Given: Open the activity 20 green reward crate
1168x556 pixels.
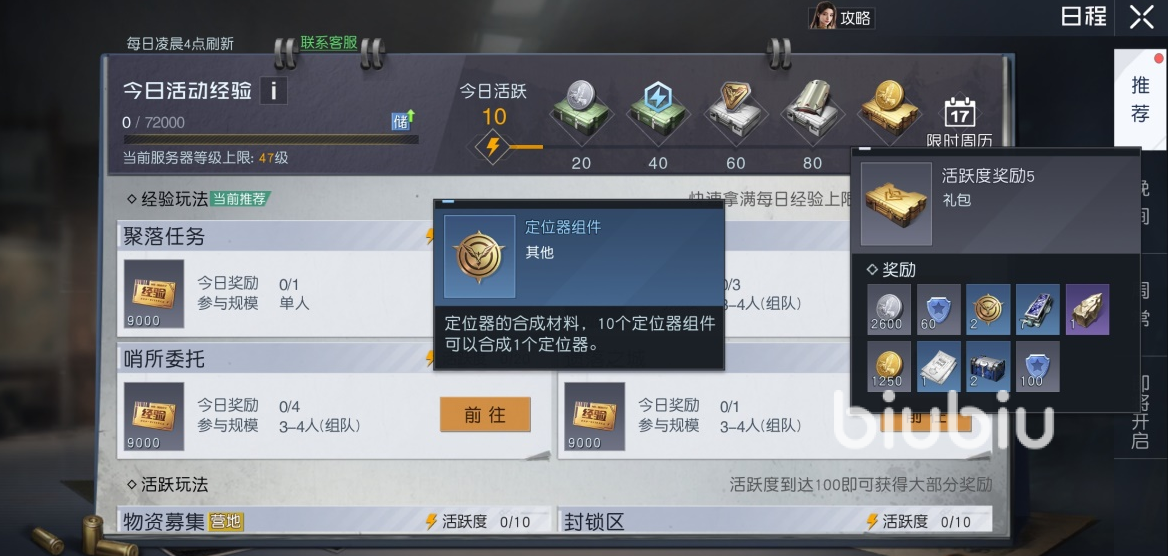Looking at the screenshot, I should [x=581, y=112].
